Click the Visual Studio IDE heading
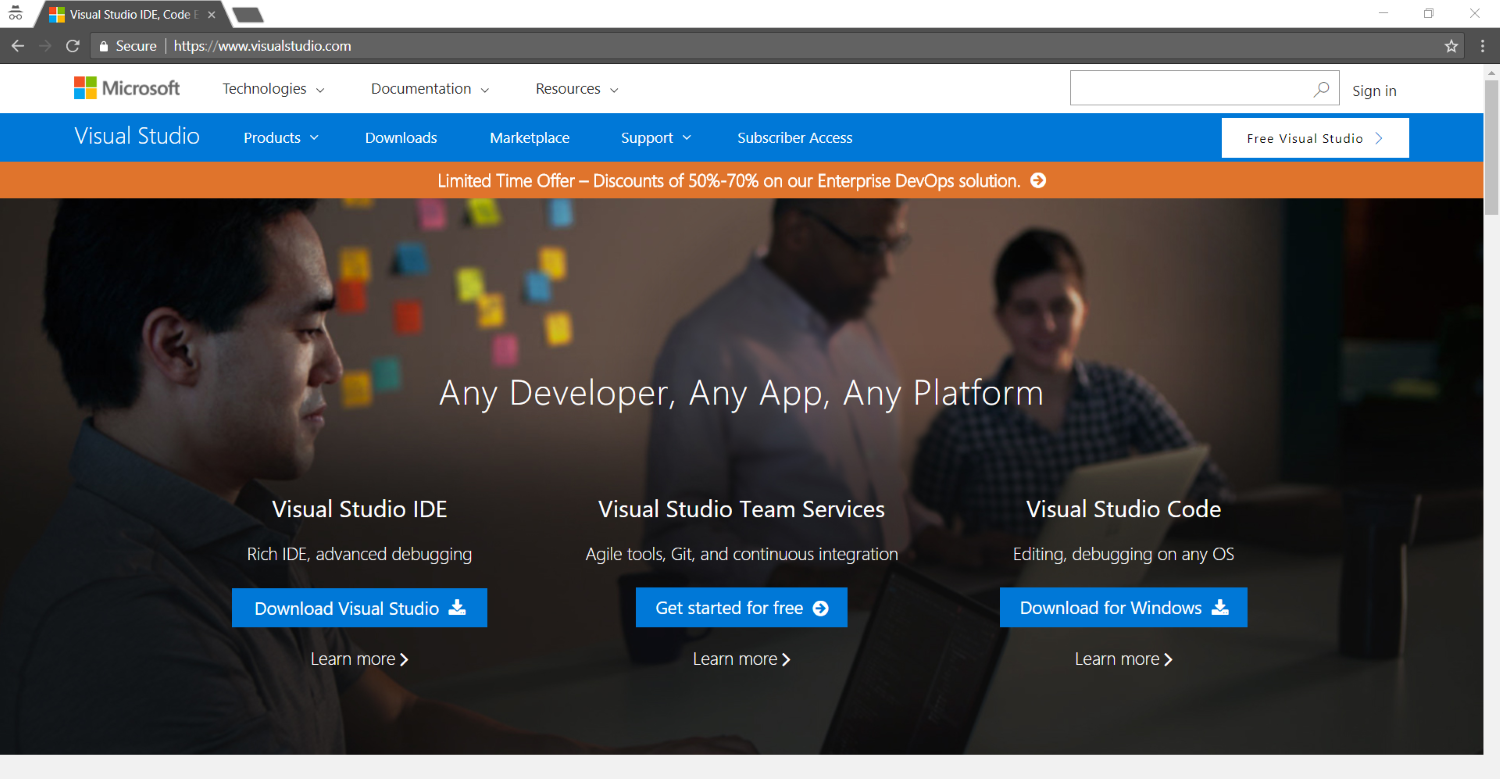The height and width of the screenshot is (779, 1500). click(359, 509)
